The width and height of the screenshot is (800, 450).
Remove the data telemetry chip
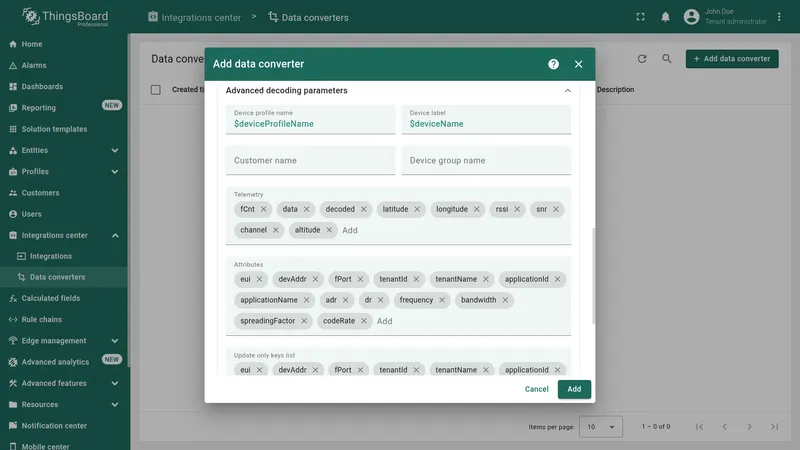(x=306, y=209)
